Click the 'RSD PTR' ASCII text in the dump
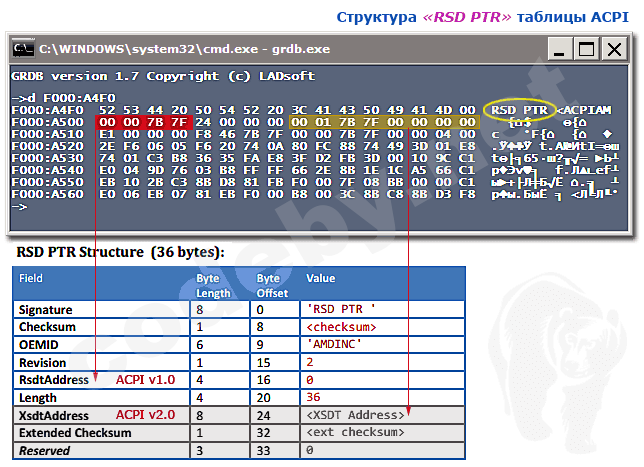 click(x=520, y=110)
